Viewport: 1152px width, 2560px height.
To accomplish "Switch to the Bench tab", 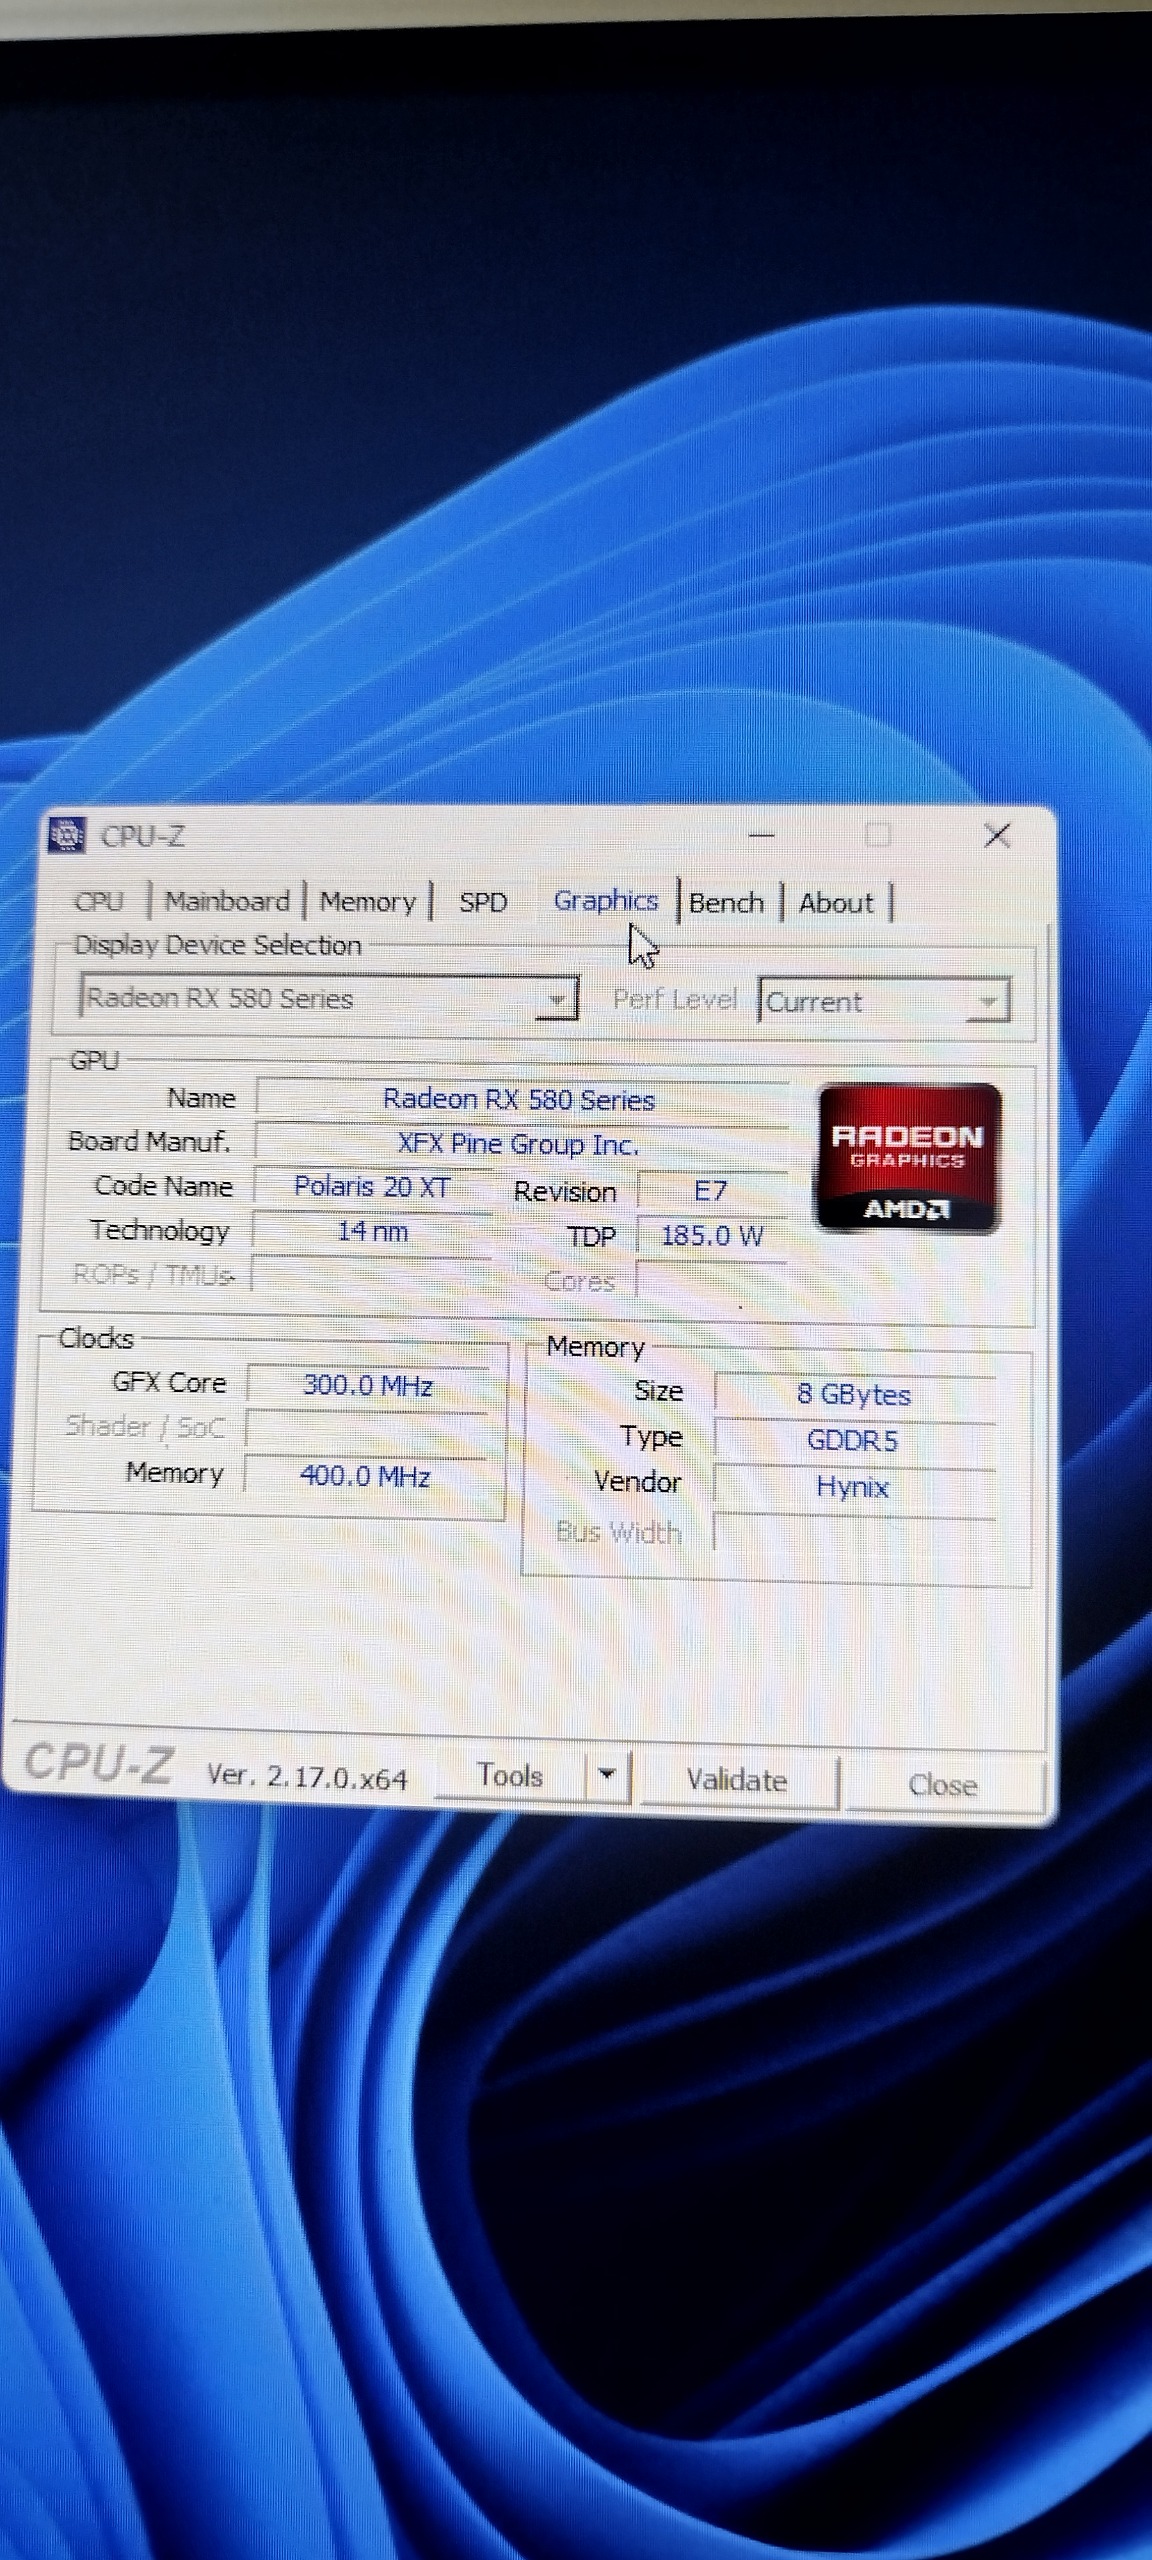I will pyautogui.click(x=727, y=903).
